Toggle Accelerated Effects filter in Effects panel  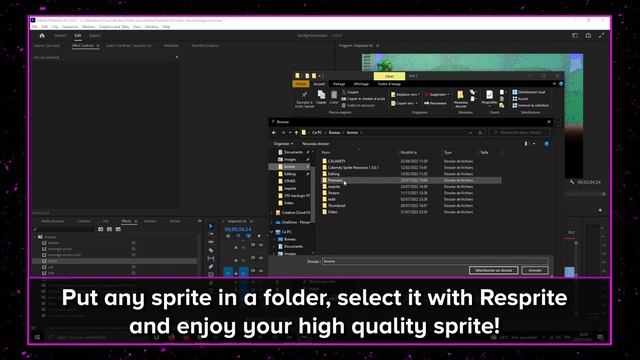click(100, 229)
